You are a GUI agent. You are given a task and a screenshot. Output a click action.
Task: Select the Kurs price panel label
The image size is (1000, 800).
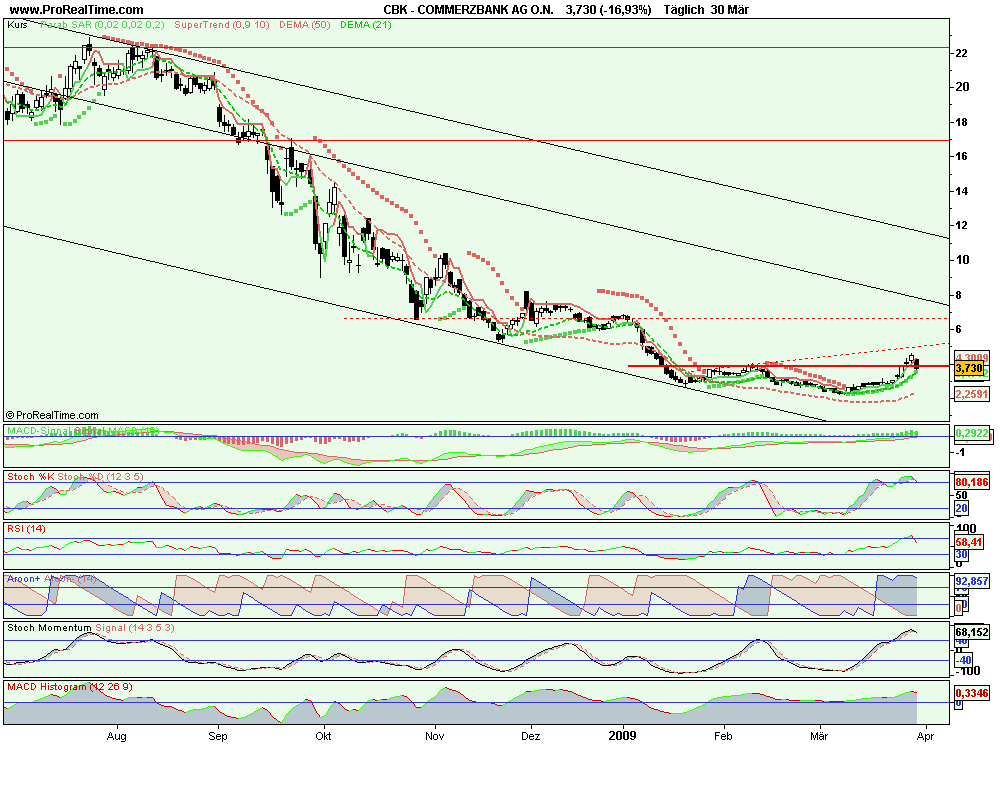coord(17,25)
